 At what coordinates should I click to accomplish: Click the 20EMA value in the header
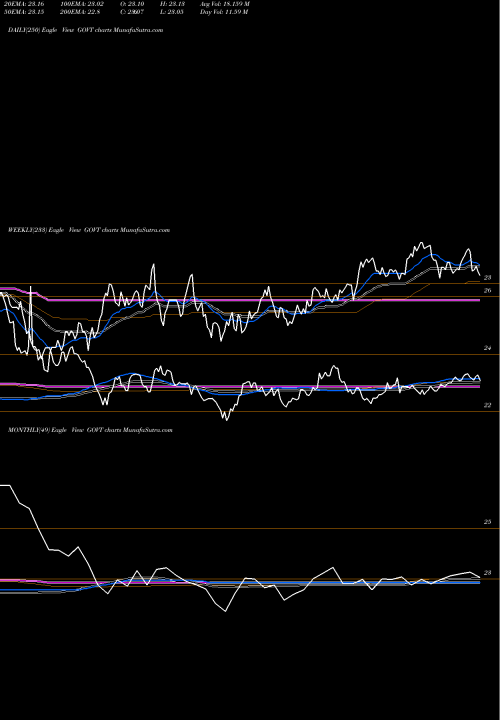24,4
